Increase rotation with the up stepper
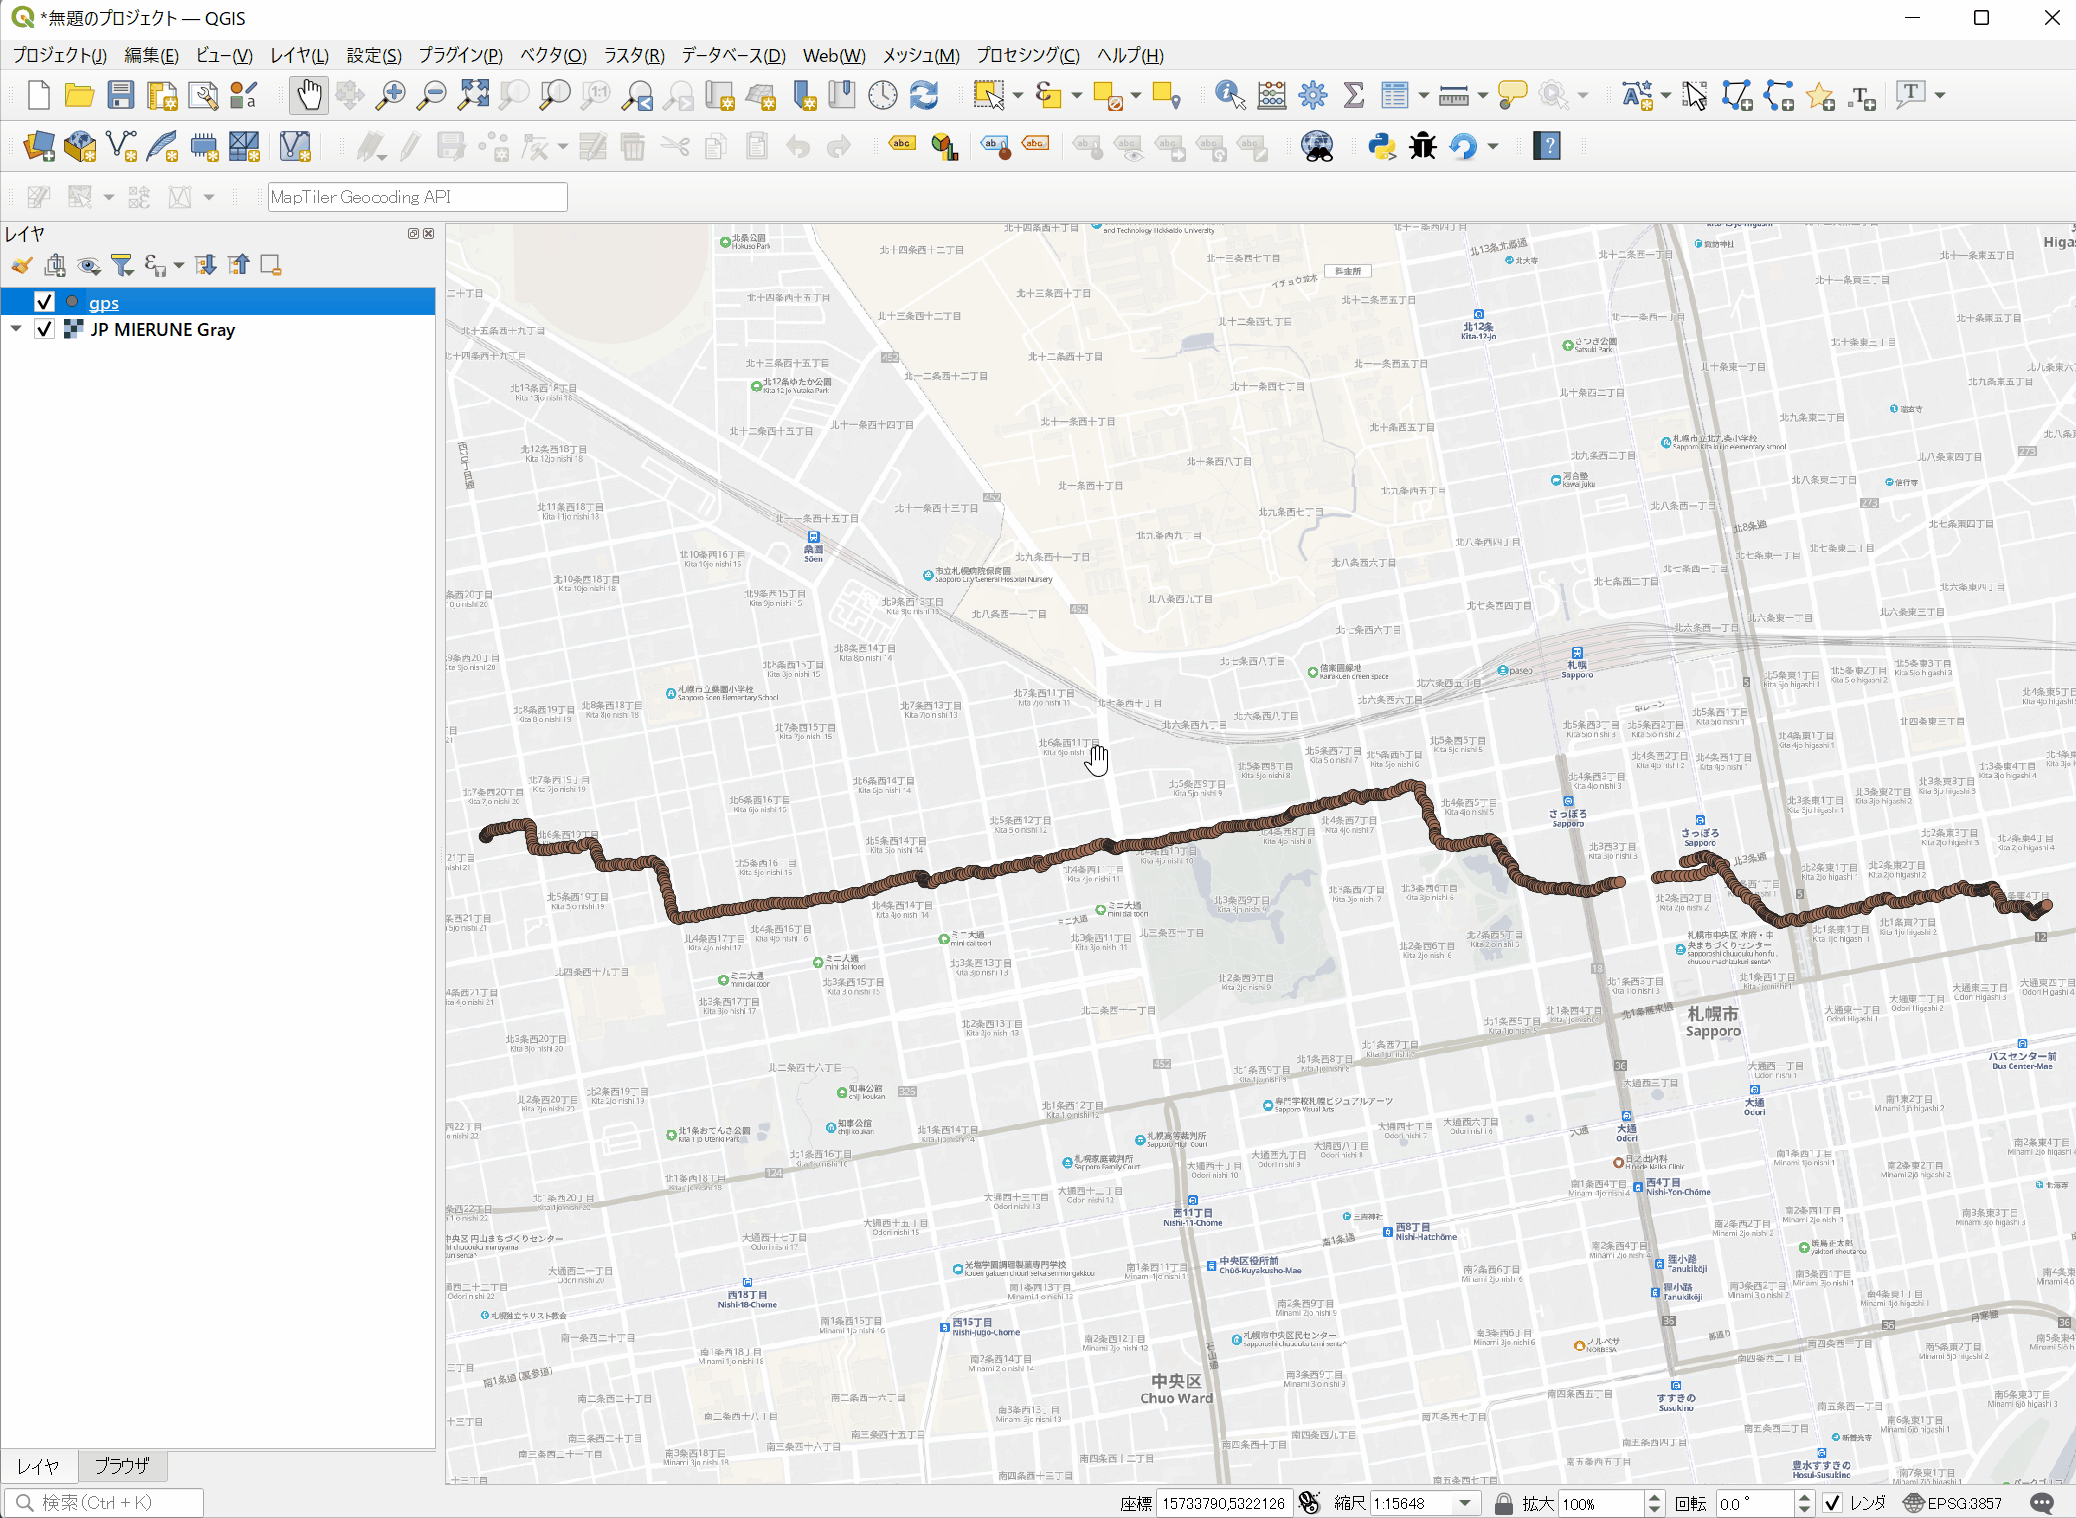This screenshot has width=2076, height=1518. (x=1804, y=1497)
